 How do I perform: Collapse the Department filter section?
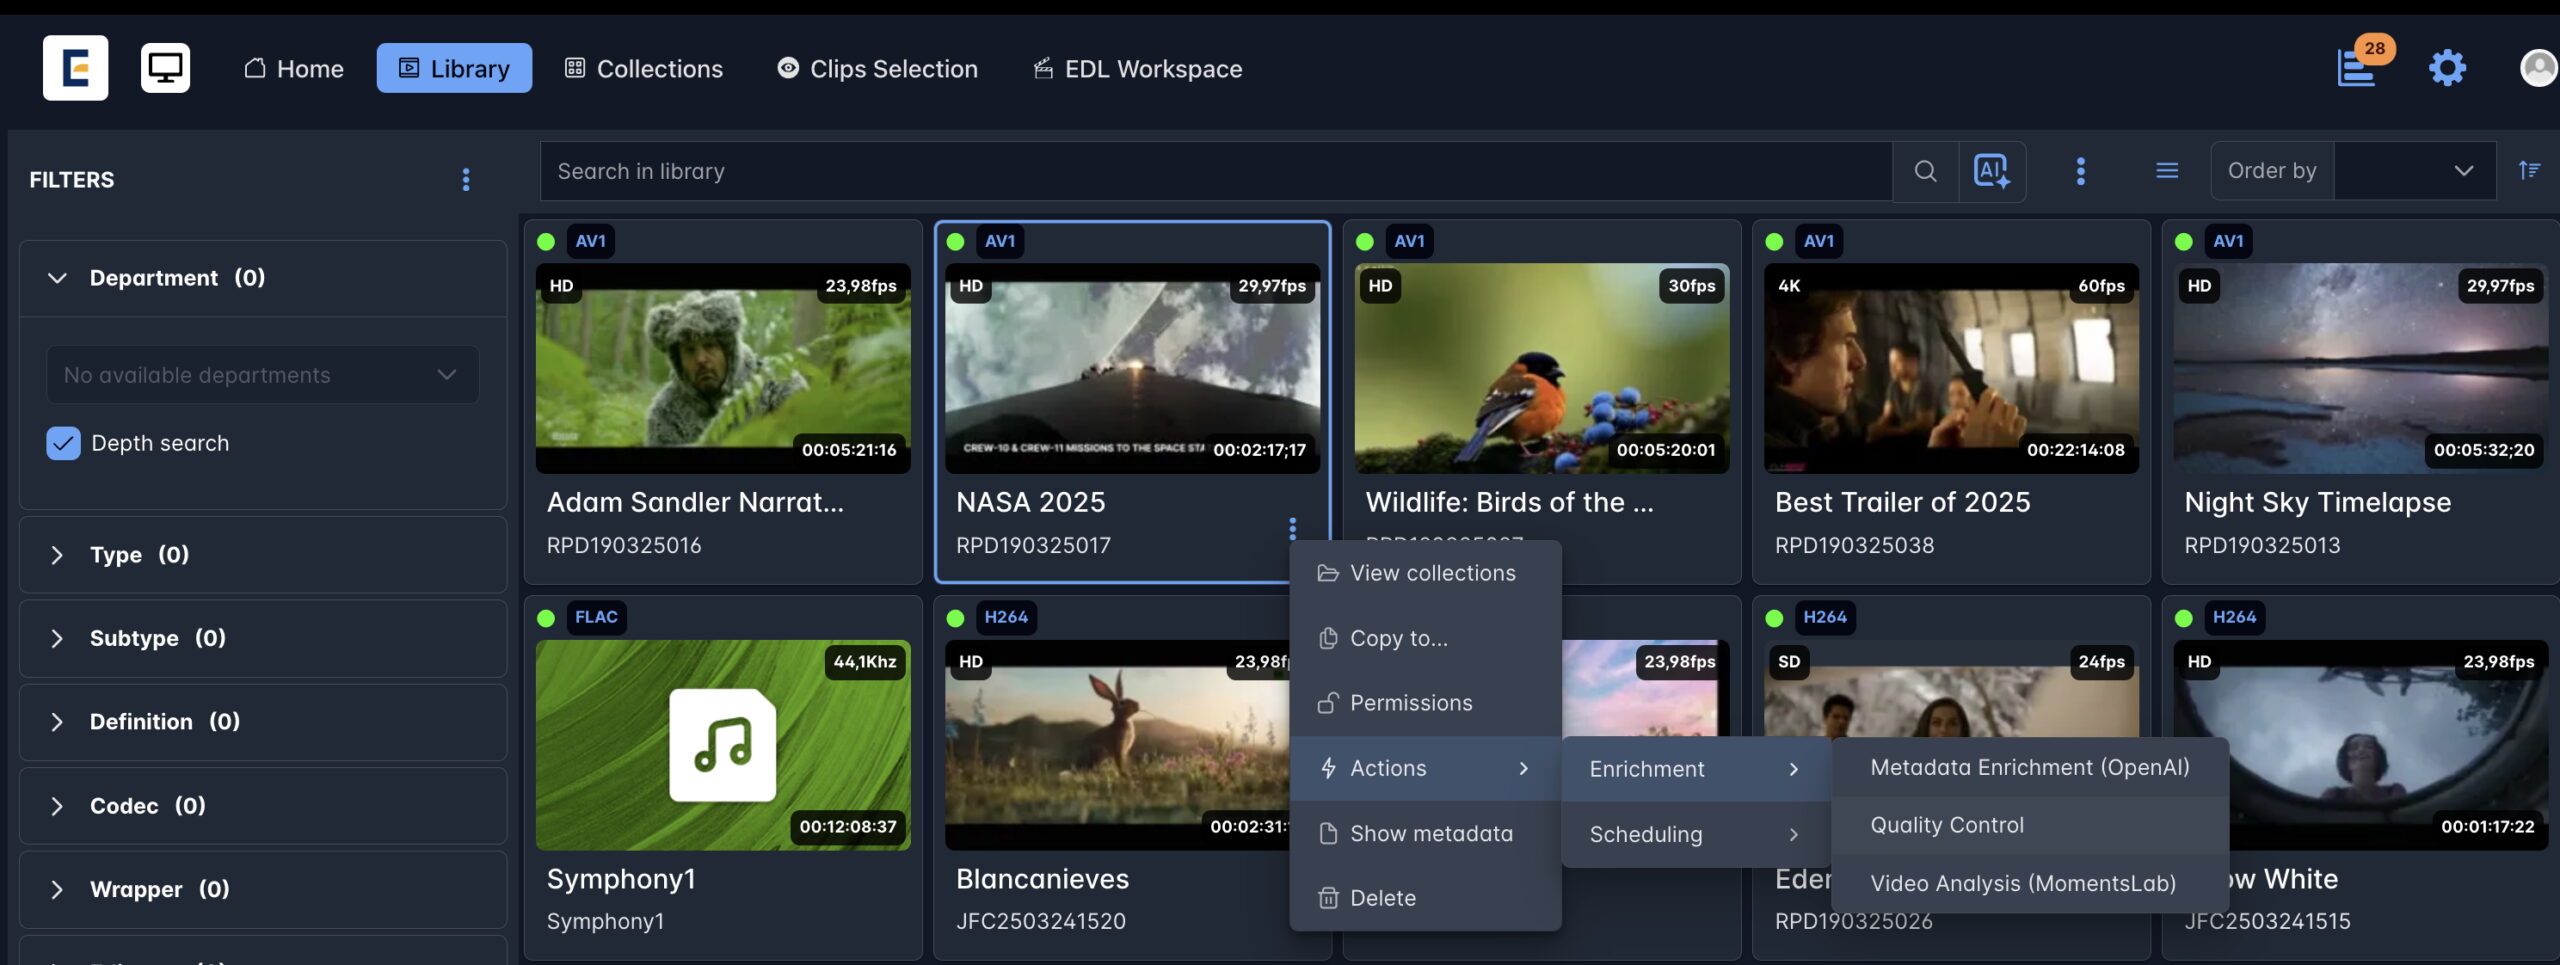point(58,278)
